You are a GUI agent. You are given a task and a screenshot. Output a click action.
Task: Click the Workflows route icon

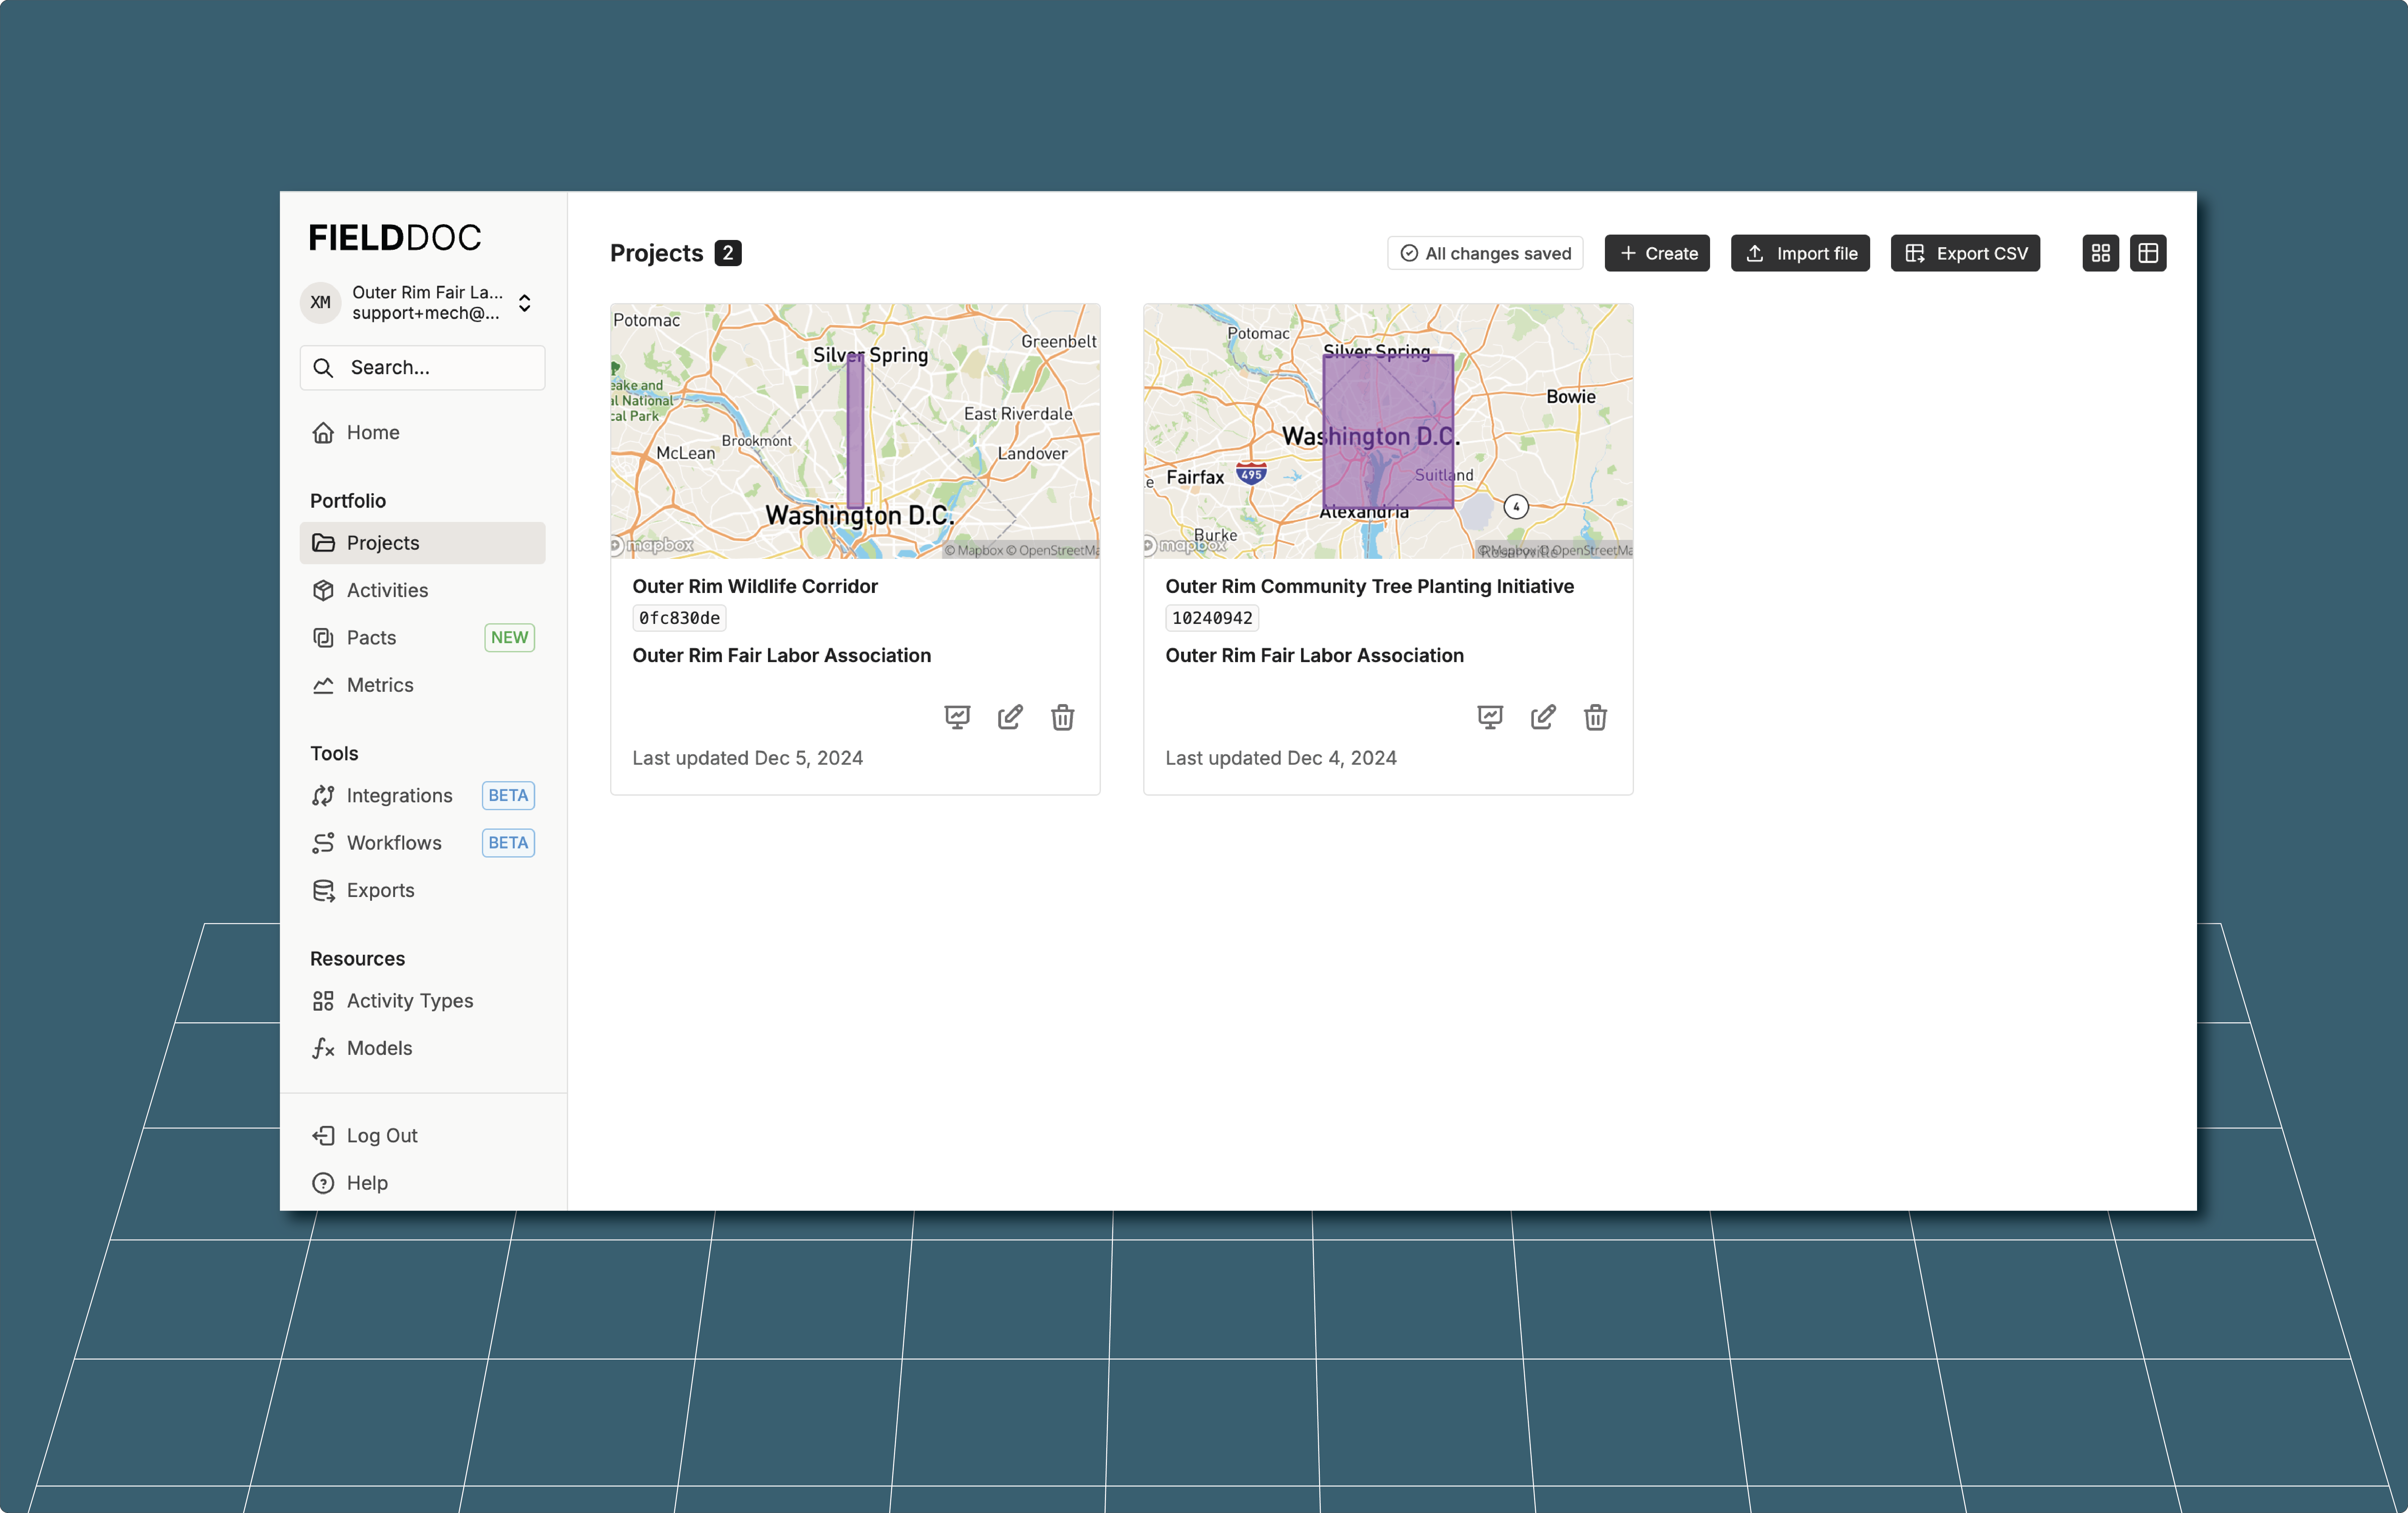coord(323,843)
